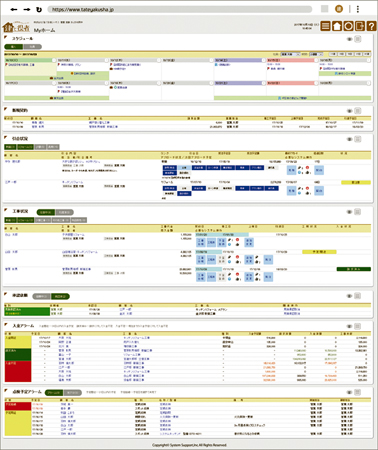Go to home via the brown house icon
This screenshot has width=378, height=450.
[x=337, y=26]
